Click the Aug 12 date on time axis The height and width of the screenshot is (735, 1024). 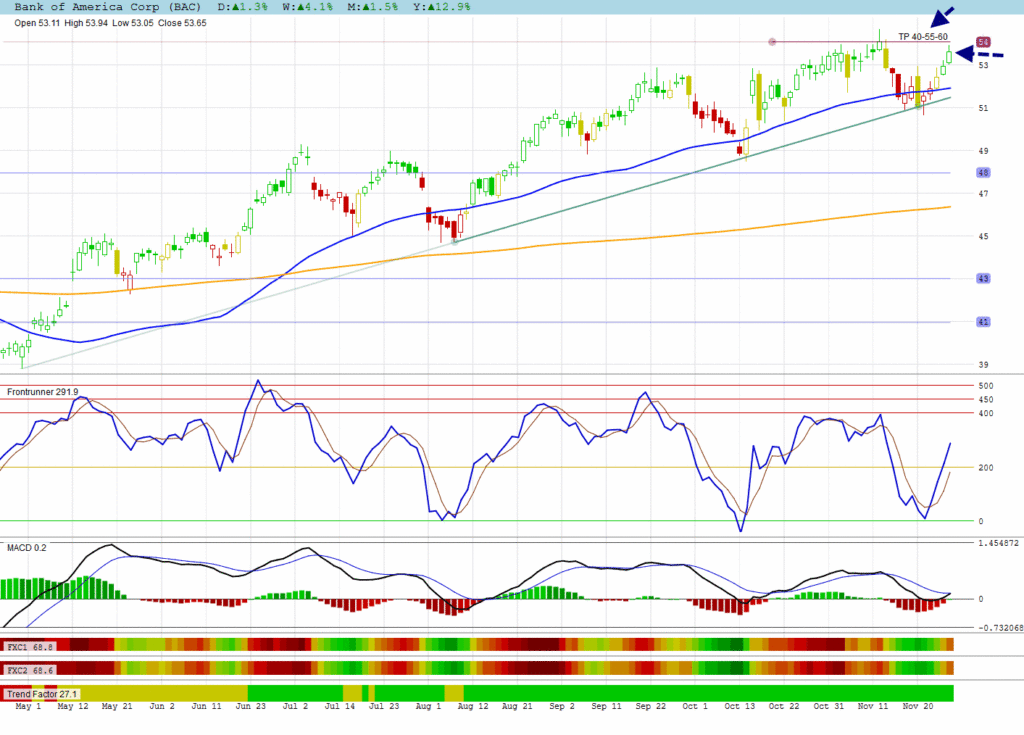(x=465, y=706)
